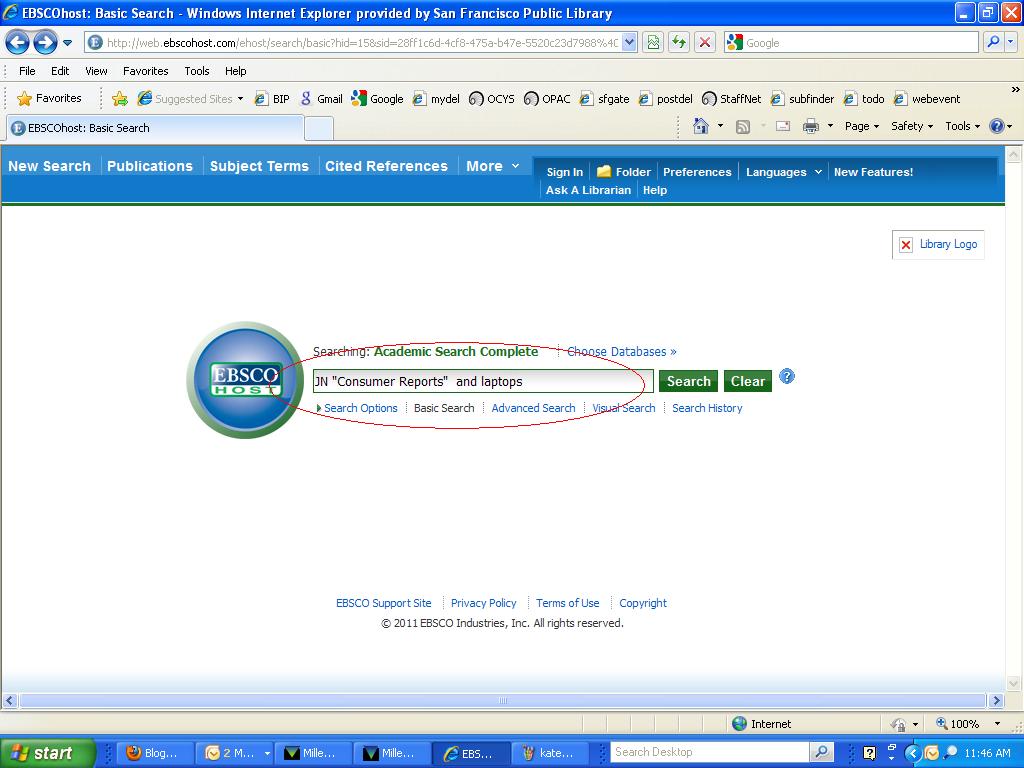This screenshot has width=1024, height=768.
Task: Expand the More dropdown in EBSCO navigation
Action: pos(493,166)
